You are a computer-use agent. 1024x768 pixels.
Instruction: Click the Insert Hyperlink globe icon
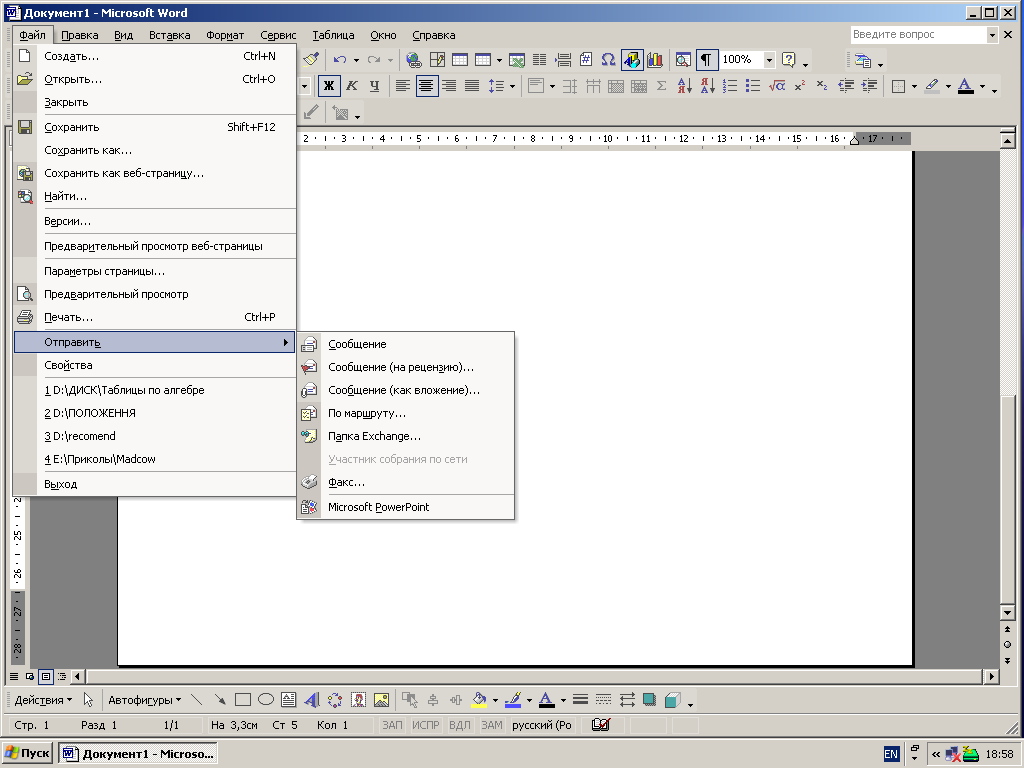[x=413, y=60]
